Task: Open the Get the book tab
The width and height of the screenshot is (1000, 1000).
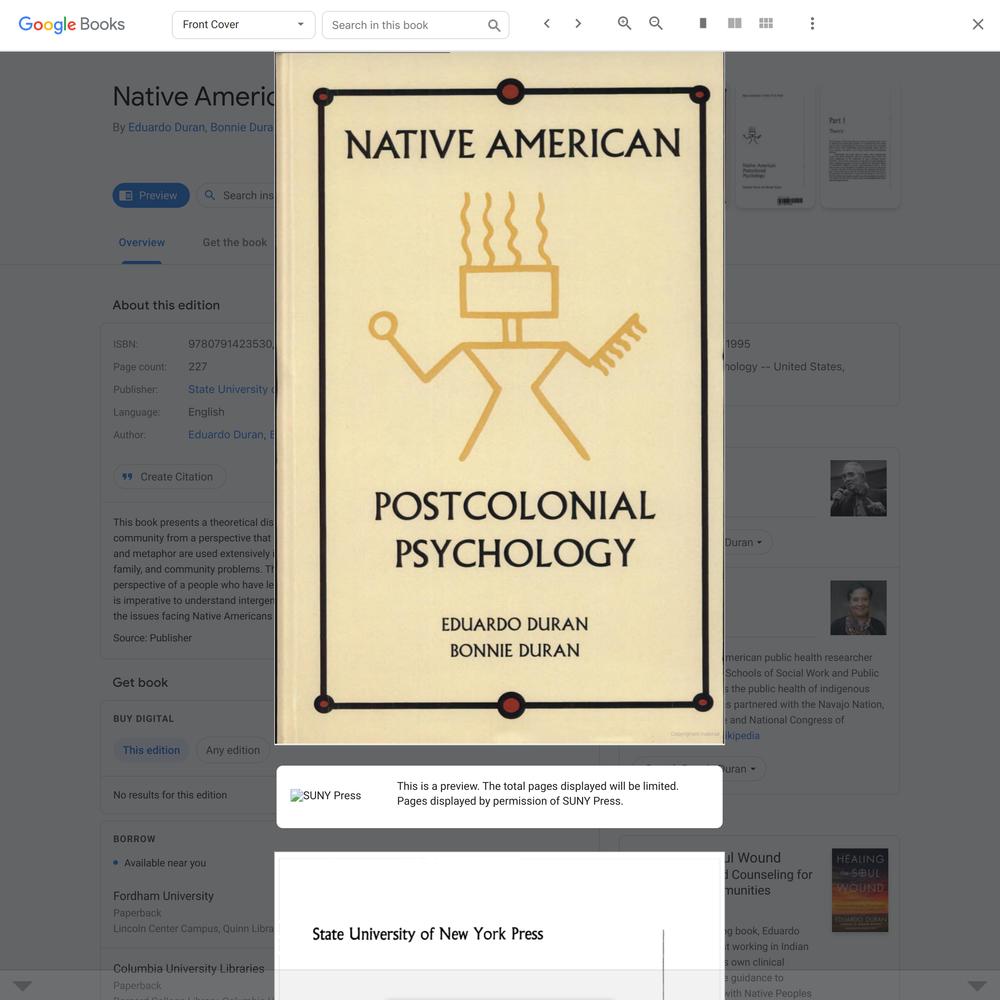Action: (x=235, y=242)
